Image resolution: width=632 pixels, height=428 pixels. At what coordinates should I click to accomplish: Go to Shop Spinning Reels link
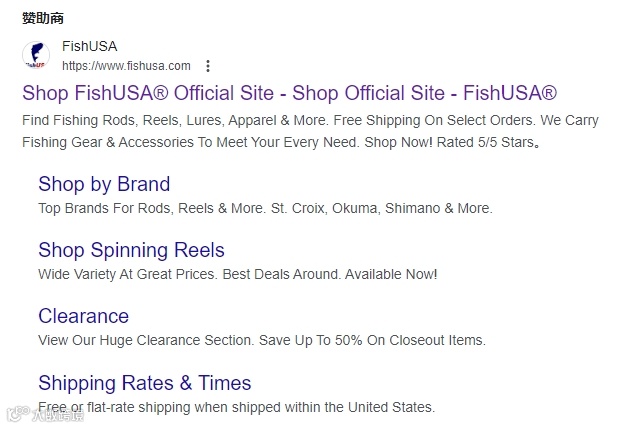(131, 250)
